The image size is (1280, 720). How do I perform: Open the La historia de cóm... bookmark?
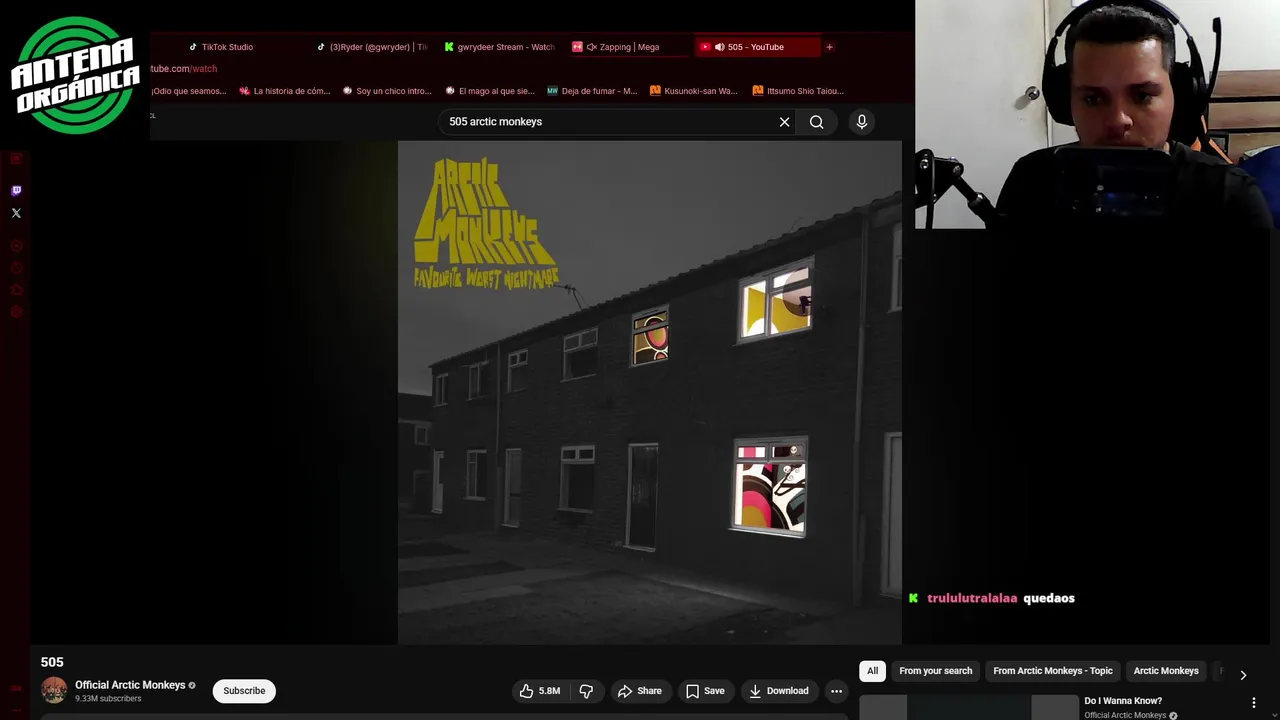[284, 91]
